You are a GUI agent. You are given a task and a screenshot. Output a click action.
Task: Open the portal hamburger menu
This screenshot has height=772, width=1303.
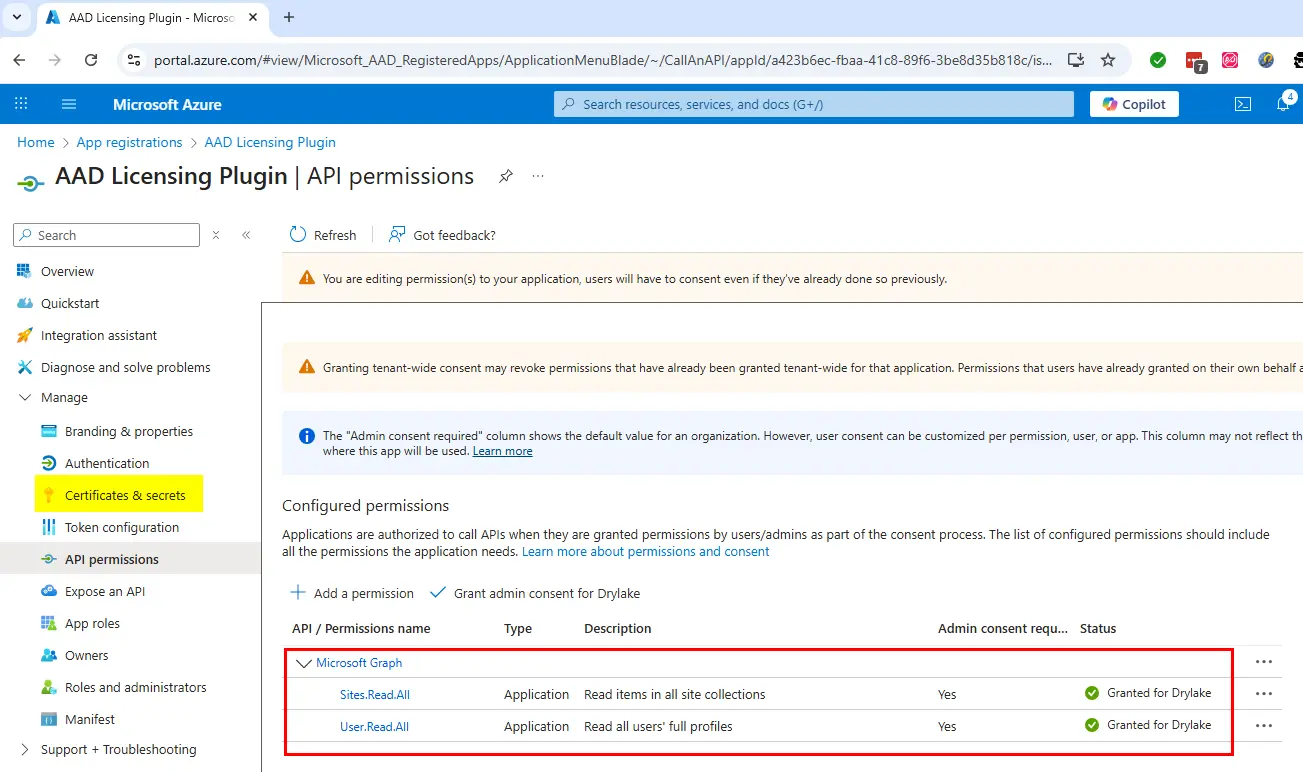coord(69,104)
